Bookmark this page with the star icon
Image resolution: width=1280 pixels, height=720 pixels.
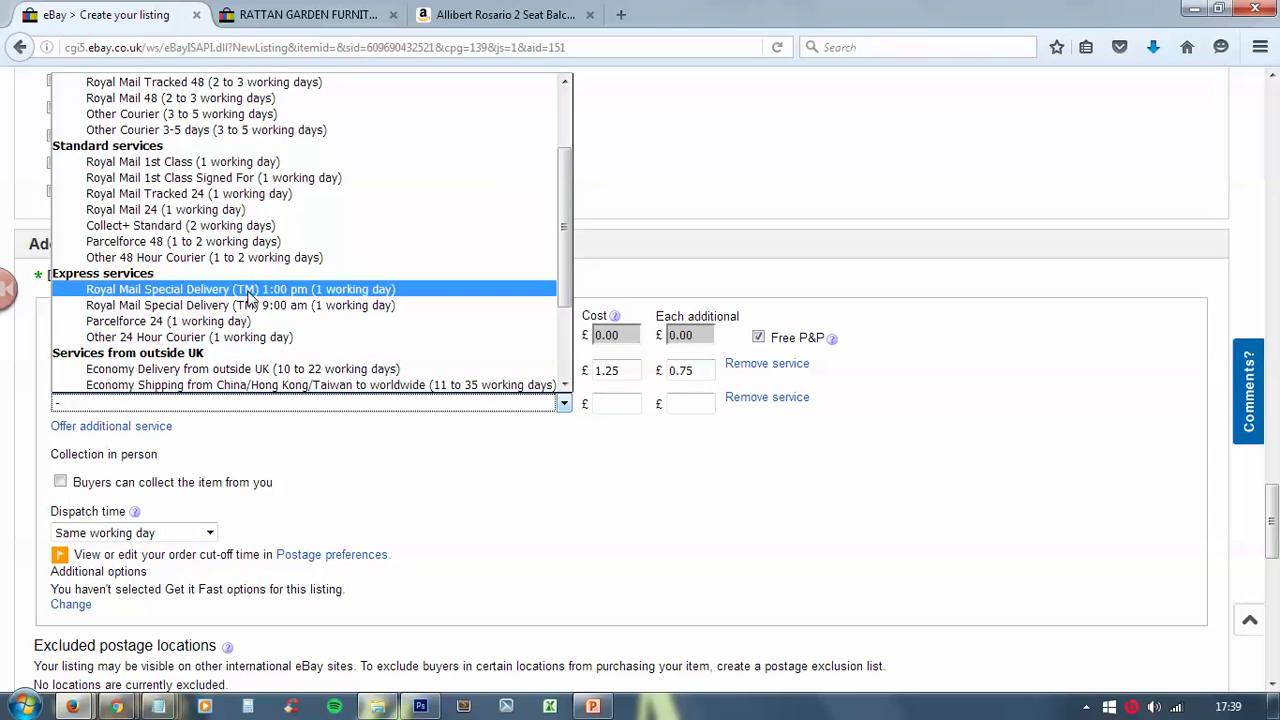tap(1057, 47)
